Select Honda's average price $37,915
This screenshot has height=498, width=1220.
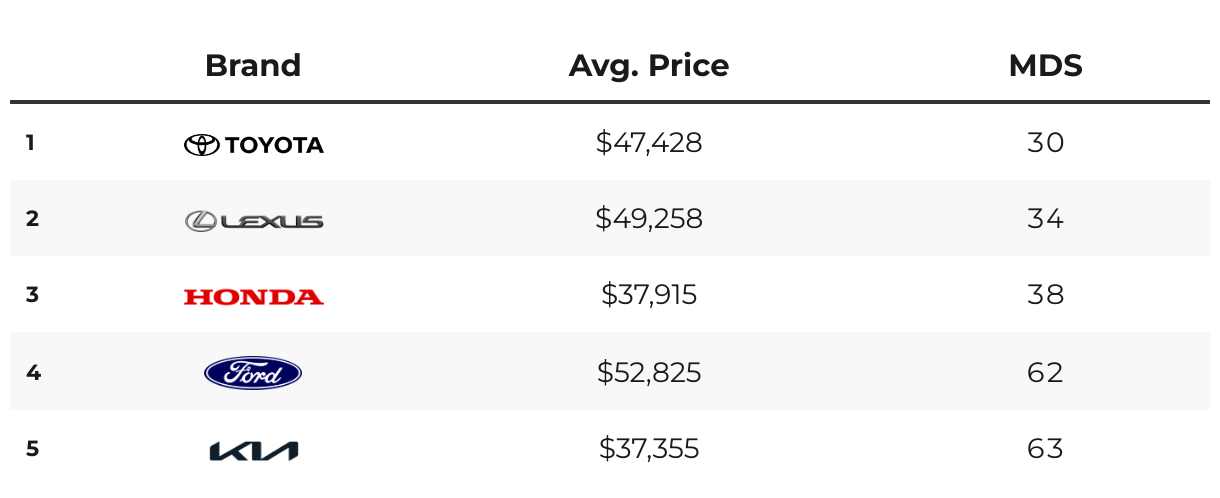pos(649,295)
